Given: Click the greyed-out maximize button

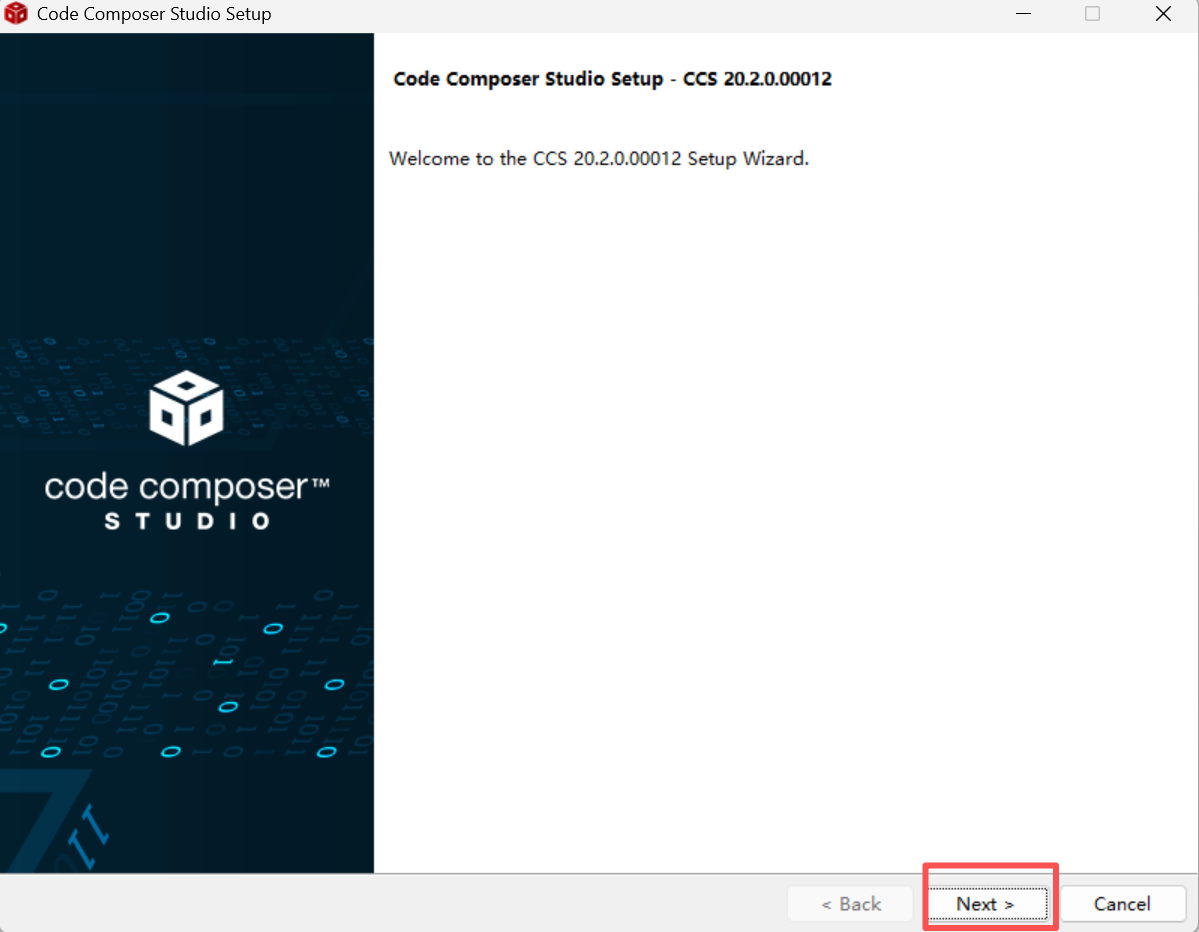Looking at the screenshot, I should tap(1092, 14).
